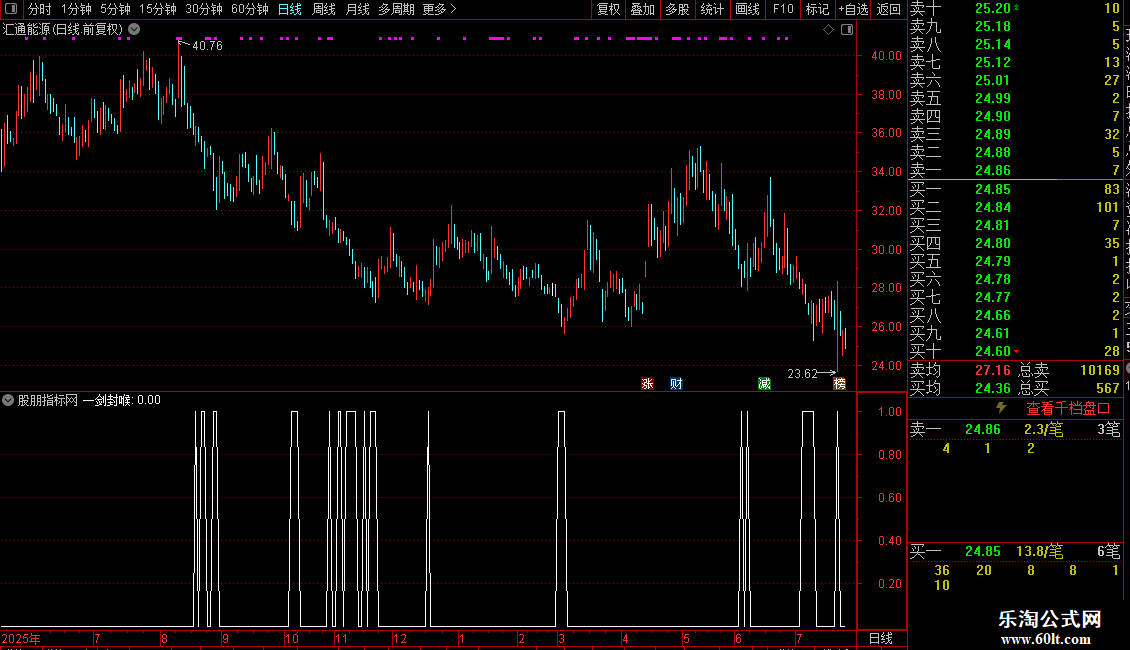This screenshot has height=650, width=1130.
Task: Click the 买十 price 24.60
Action: pyautogui.click(x=993, y=352)
